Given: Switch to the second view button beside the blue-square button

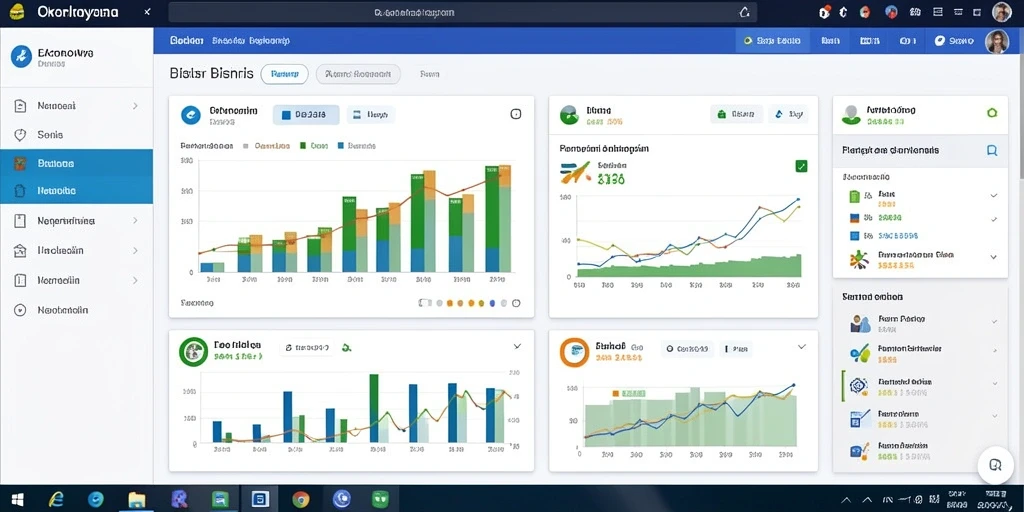Looking at the screenshot, I should (x=370, y=114).
